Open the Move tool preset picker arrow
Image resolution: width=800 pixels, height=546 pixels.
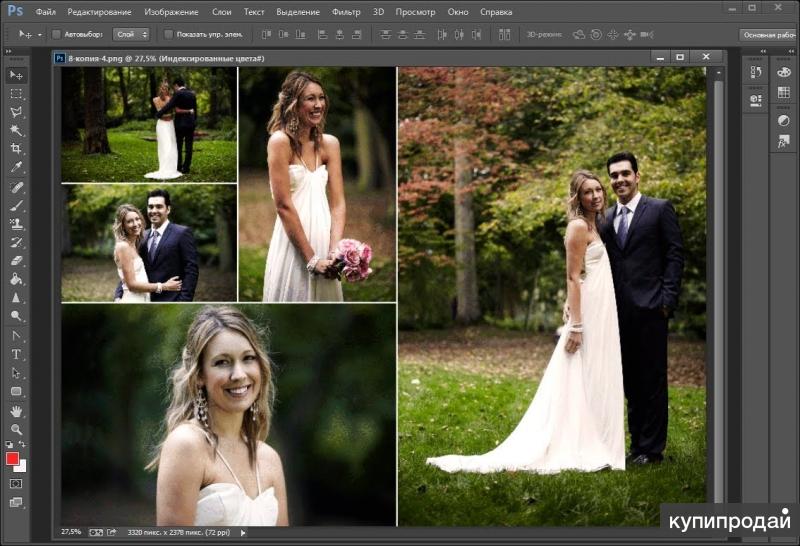pos(40,35)
